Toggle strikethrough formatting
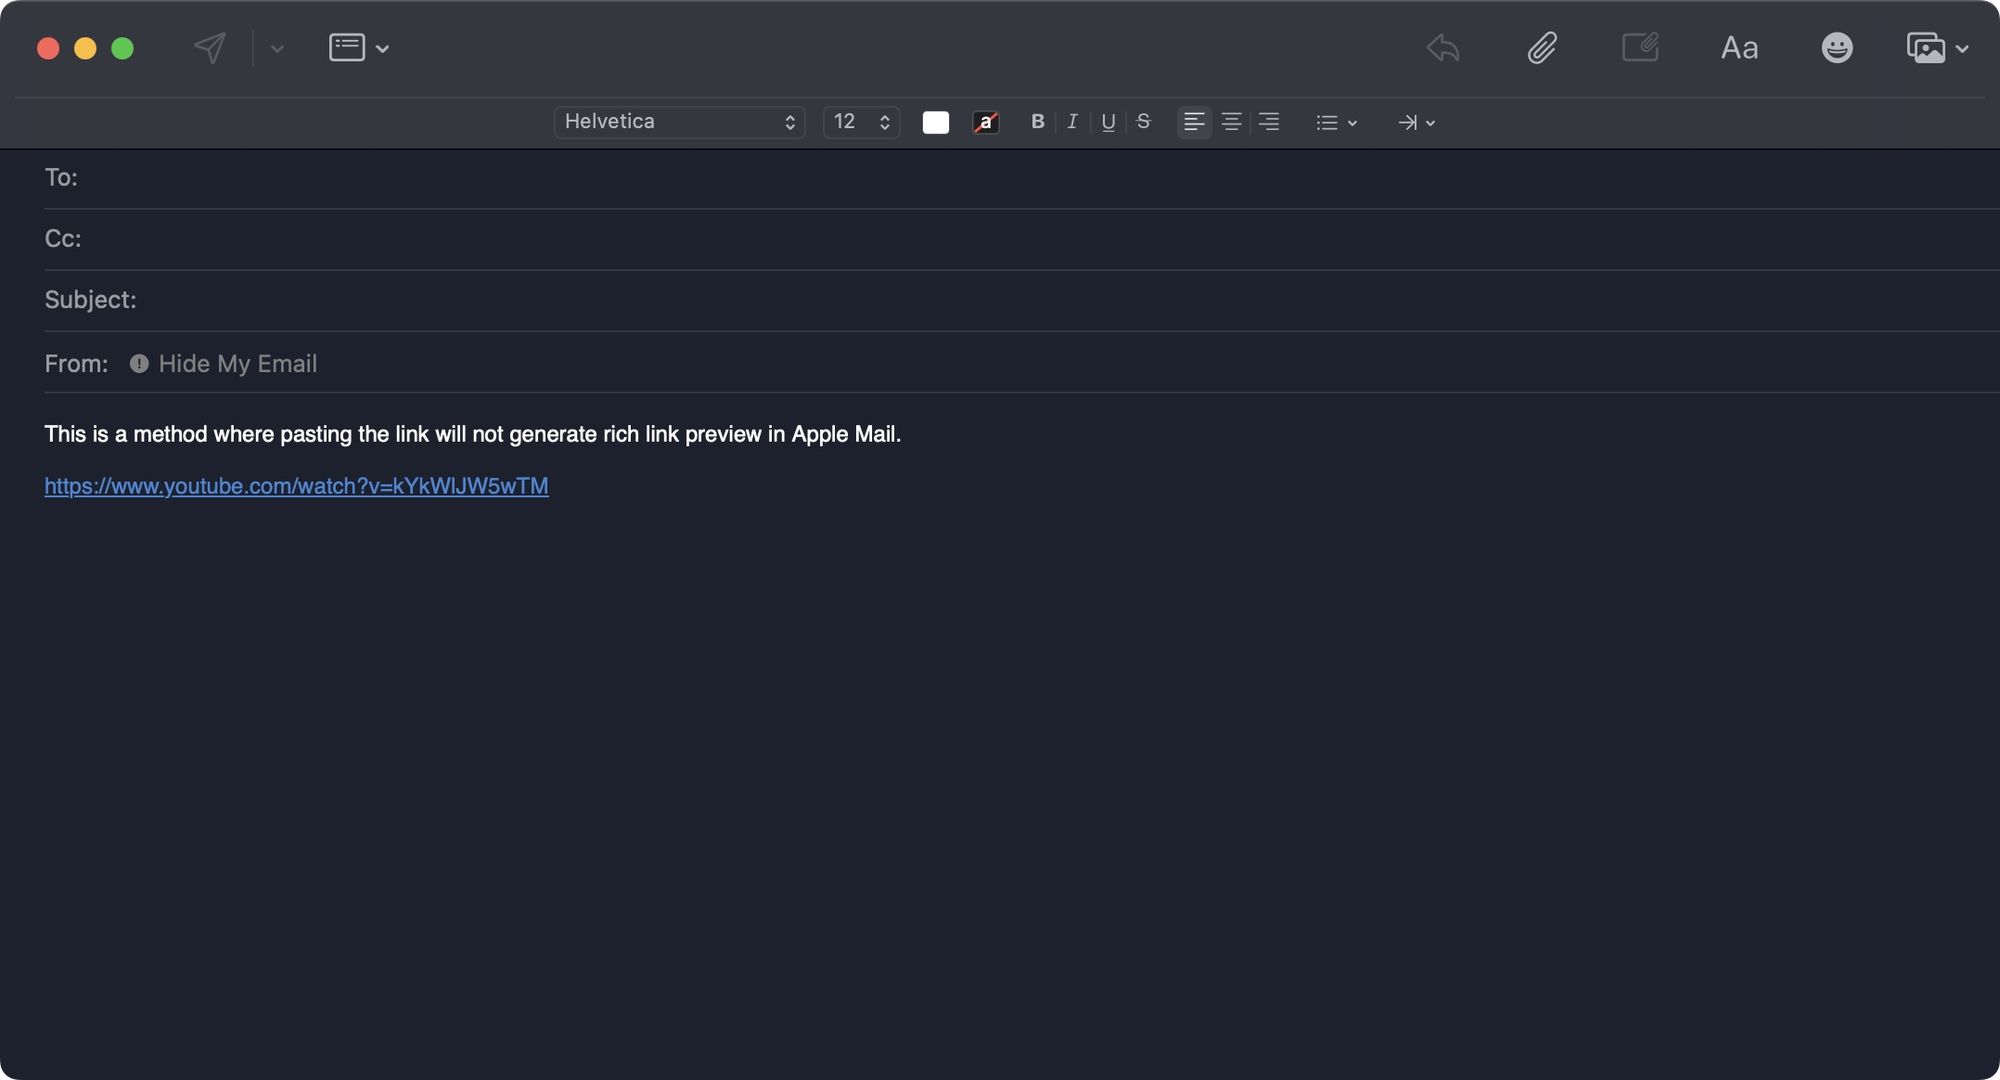The image size is (2000, 1080). pyautogui.click(x=1144, y=122)
